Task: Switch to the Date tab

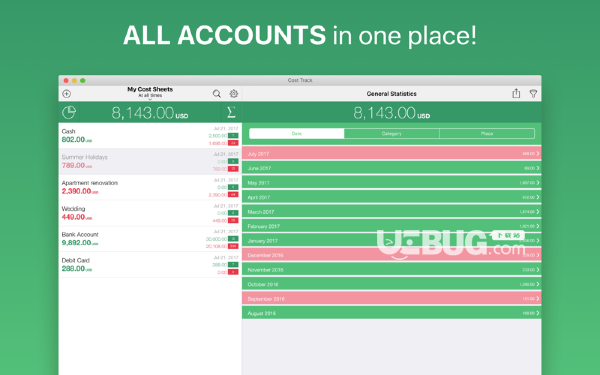Action: (x=297, y=134)
